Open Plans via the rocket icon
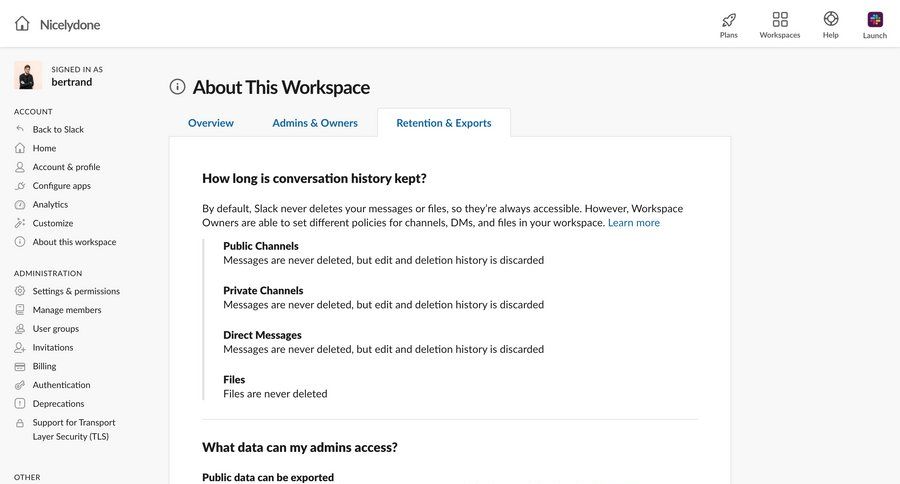 coord(728,20)
